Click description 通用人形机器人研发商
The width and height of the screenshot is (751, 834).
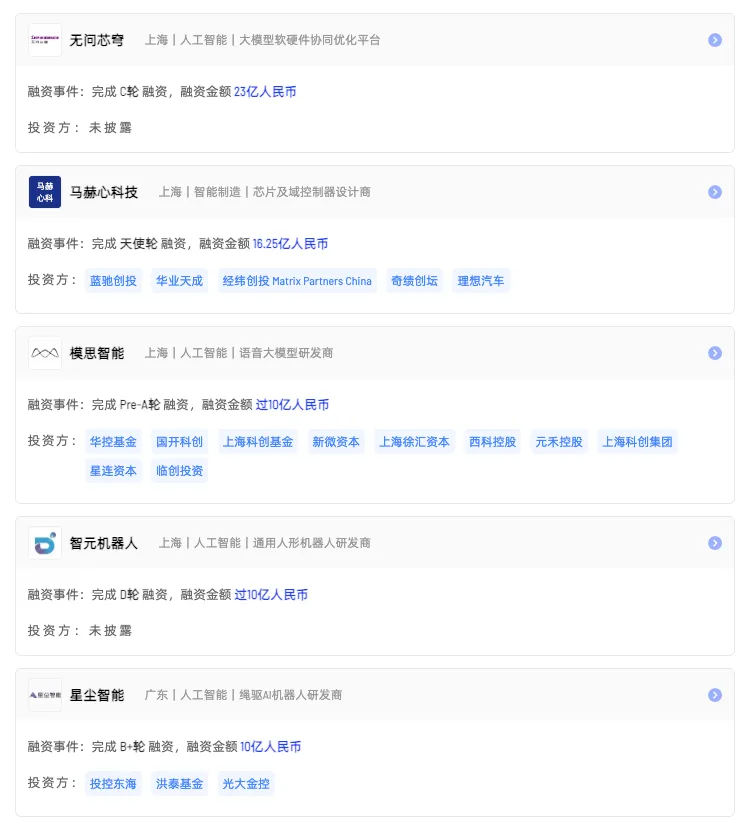tap(312, 543)
